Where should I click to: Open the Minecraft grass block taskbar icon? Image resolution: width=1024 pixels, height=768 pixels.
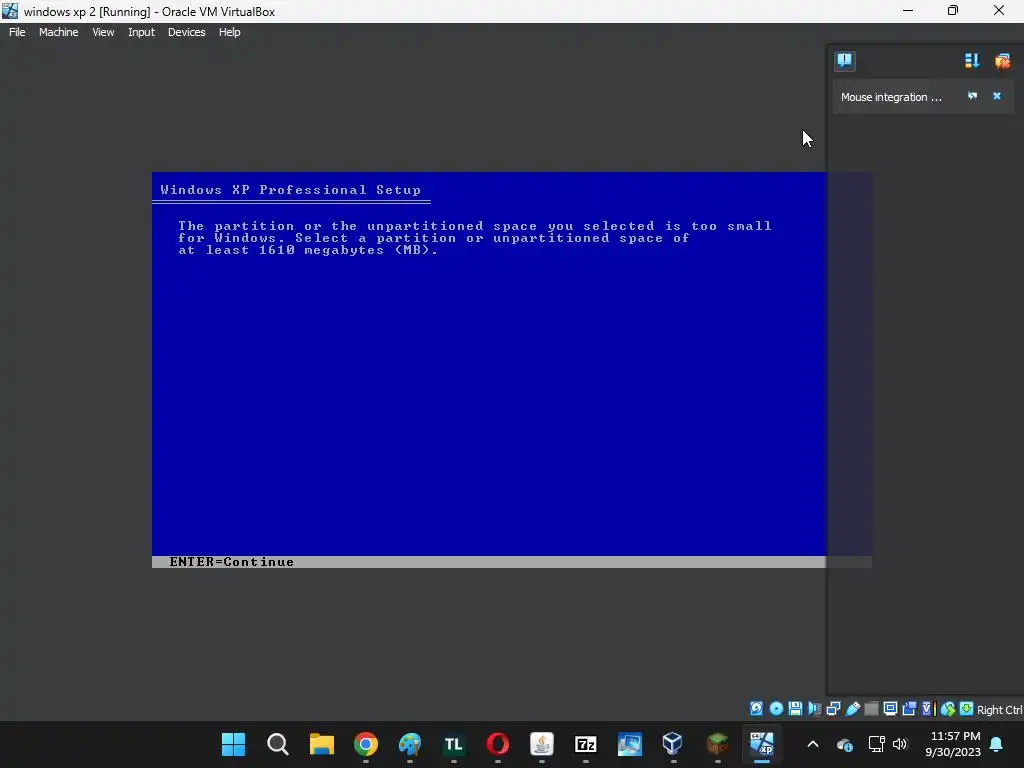tap(717, 744)
